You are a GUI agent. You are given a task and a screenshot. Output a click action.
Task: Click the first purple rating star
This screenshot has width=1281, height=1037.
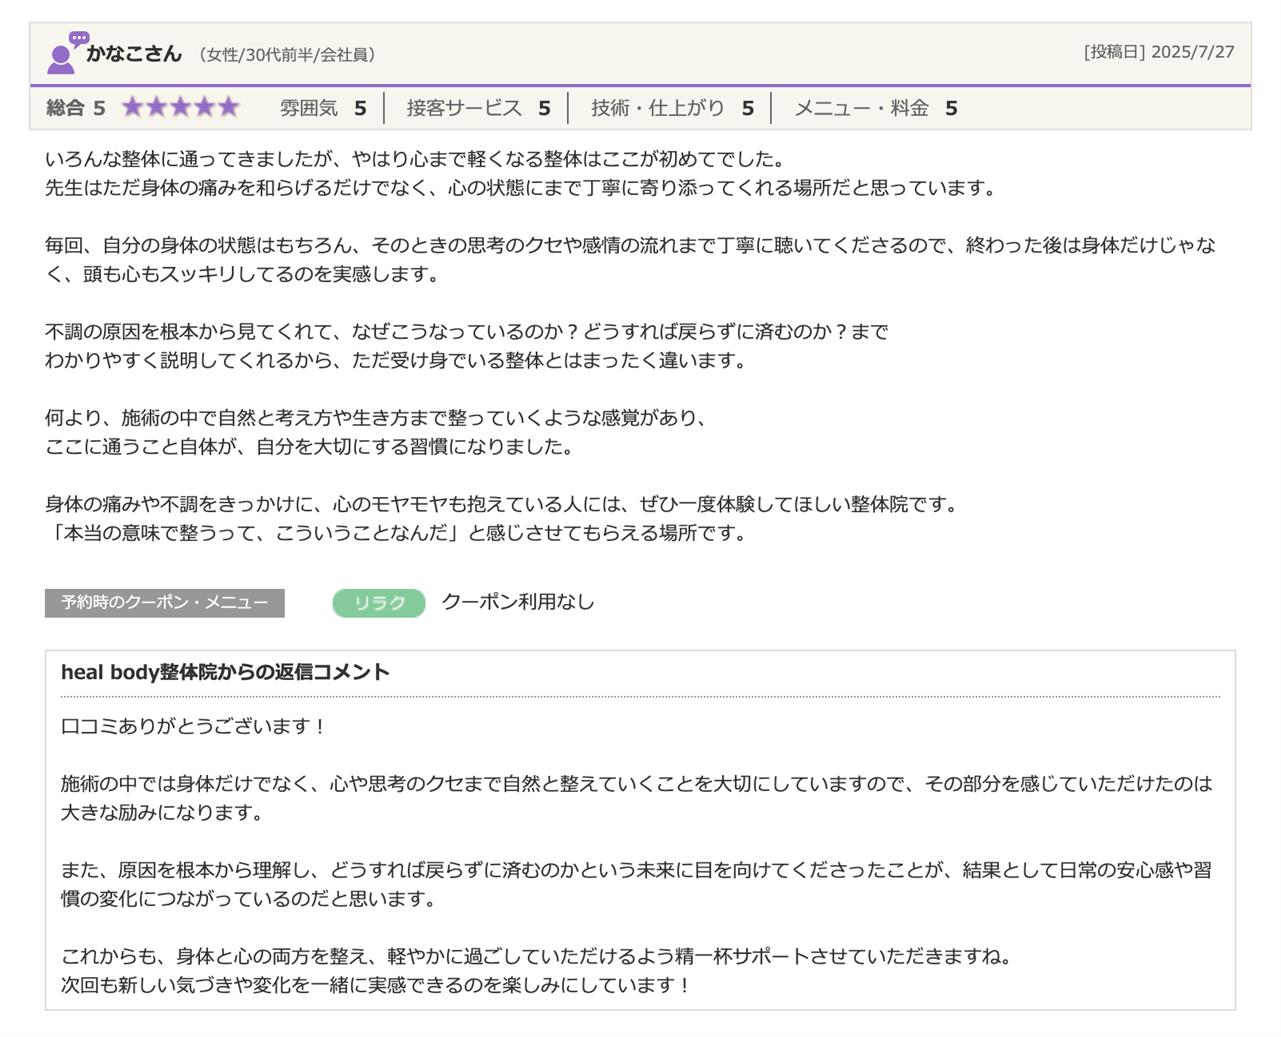coord(134,108)
